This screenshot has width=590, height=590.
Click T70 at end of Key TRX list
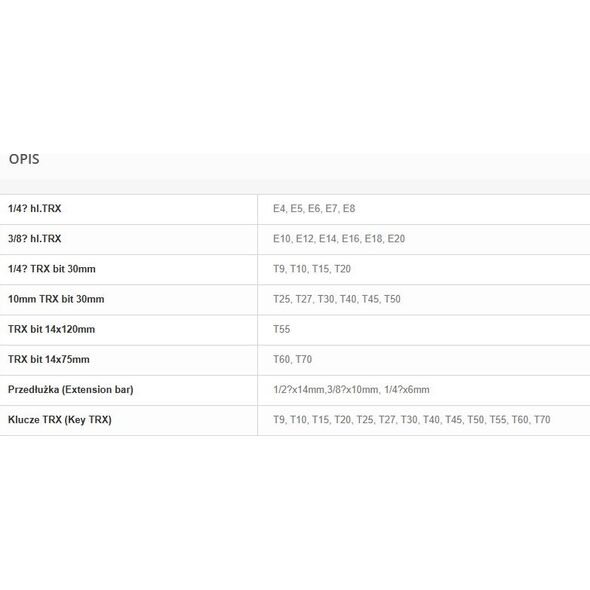pyautogui.click(x=542, y=420)
